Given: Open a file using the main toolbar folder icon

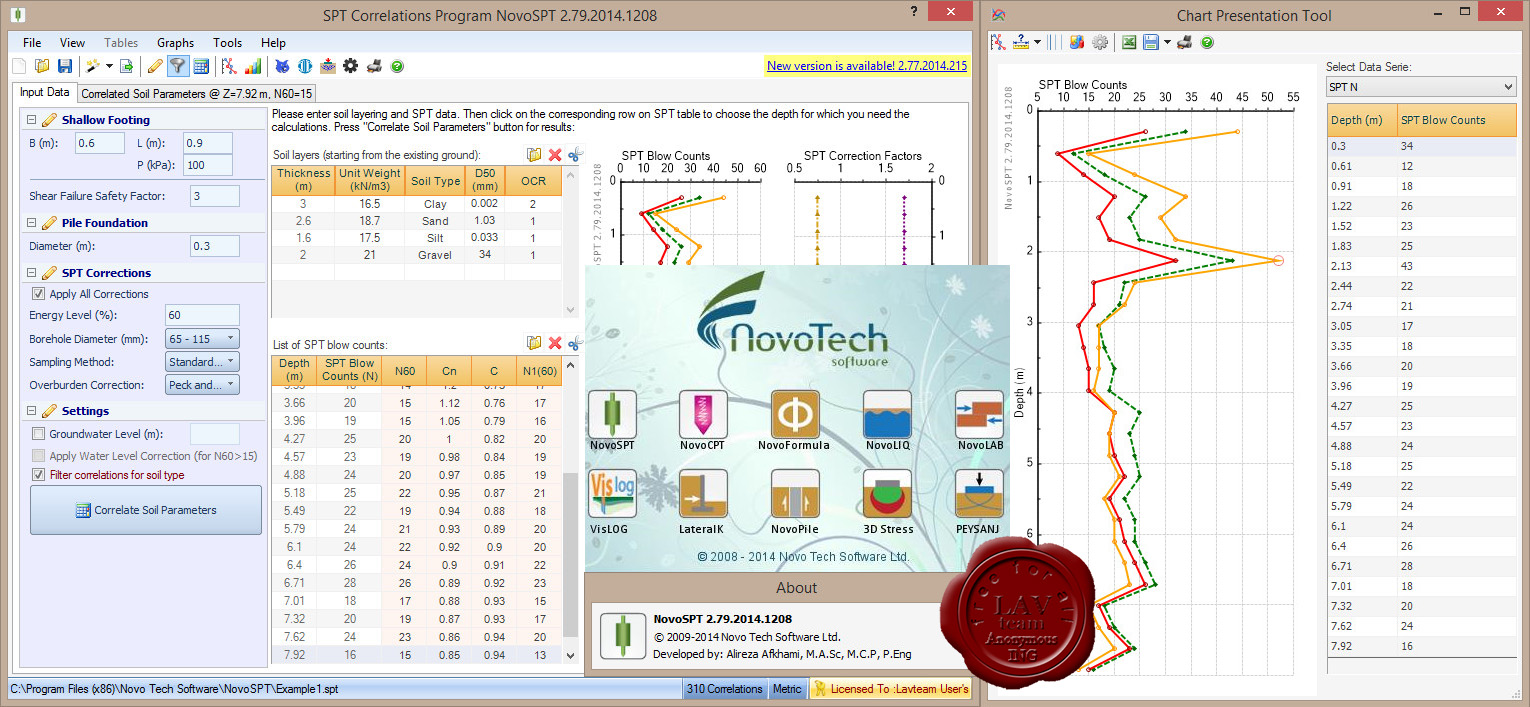Looking at the screenshot, I should (41, 66).
